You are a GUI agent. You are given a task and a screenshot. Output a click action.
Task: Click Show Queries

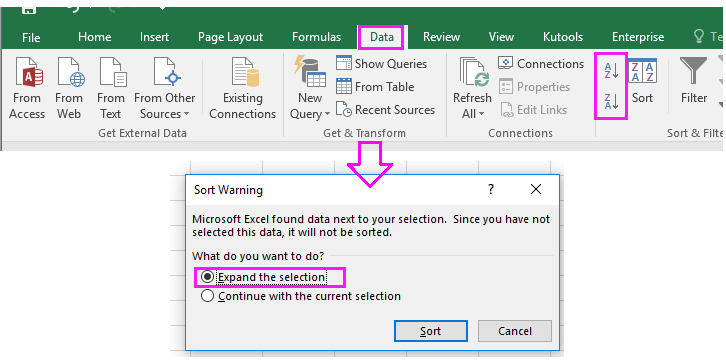point(382,63)
